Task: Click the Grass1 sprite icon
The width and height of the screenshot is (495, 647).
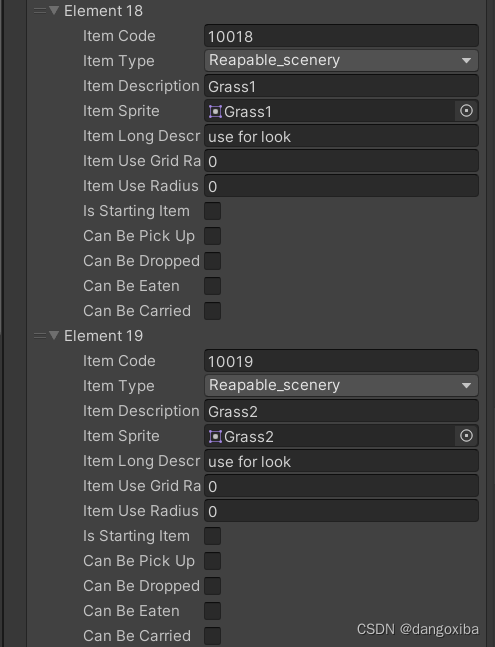Action: click(215, 111)
